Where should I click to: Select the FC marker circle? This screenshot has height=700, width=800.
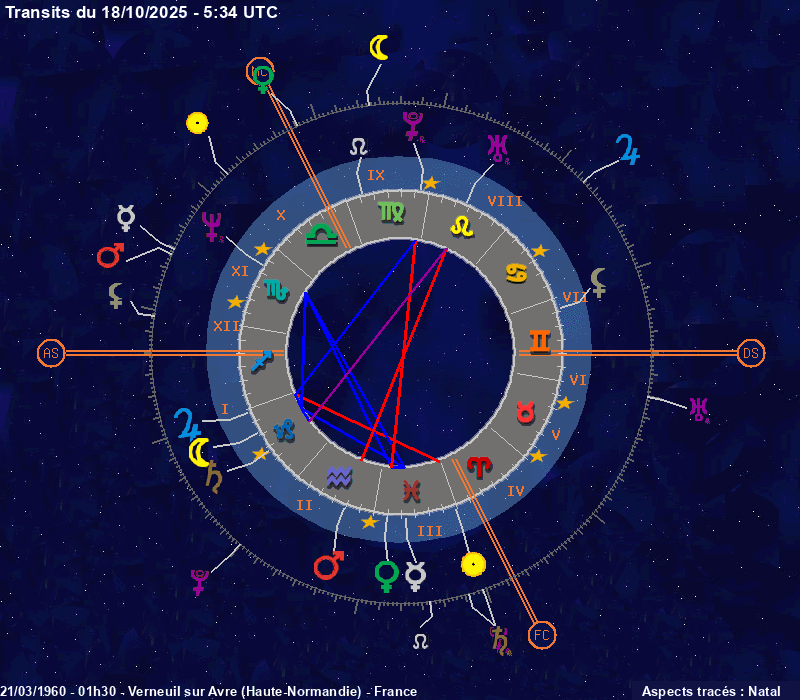click(x=541, y=635)
